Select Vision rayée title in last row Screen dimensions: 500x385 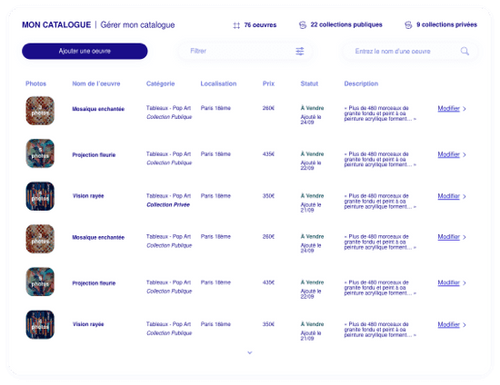(x=88, y=324)
